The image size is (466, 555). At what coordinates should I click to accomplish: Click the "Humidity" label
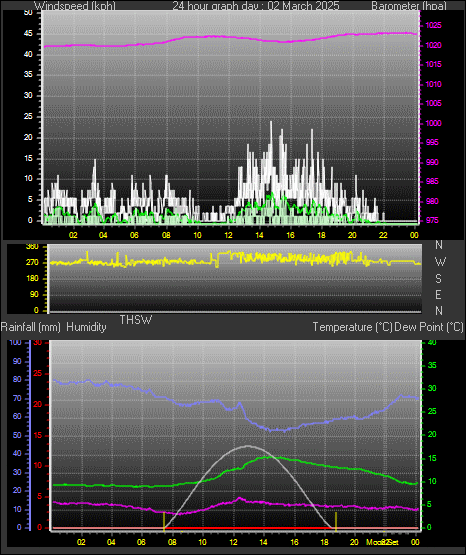tap(86, 327)
